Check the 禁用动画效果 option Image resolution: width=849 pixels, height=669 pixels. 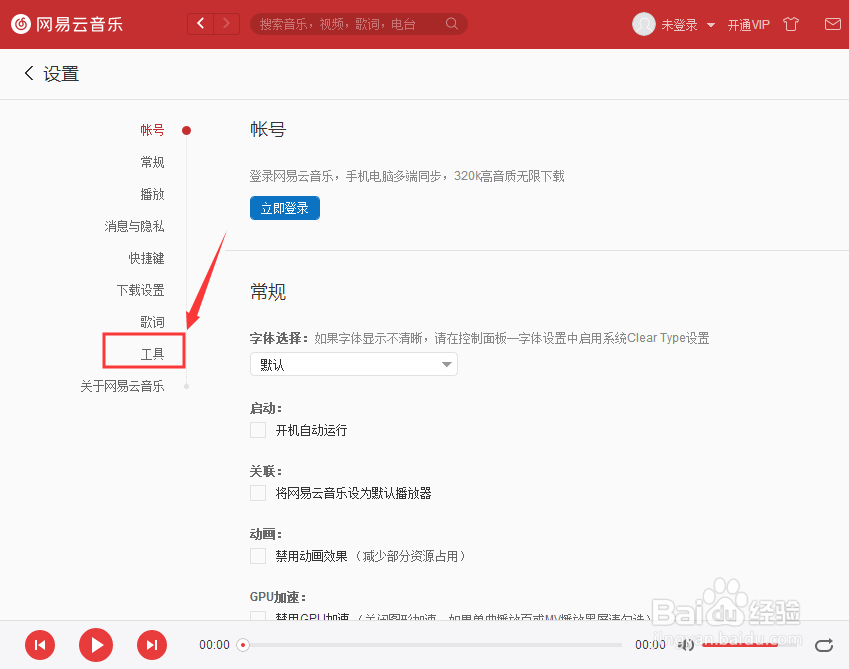point(258,555)
